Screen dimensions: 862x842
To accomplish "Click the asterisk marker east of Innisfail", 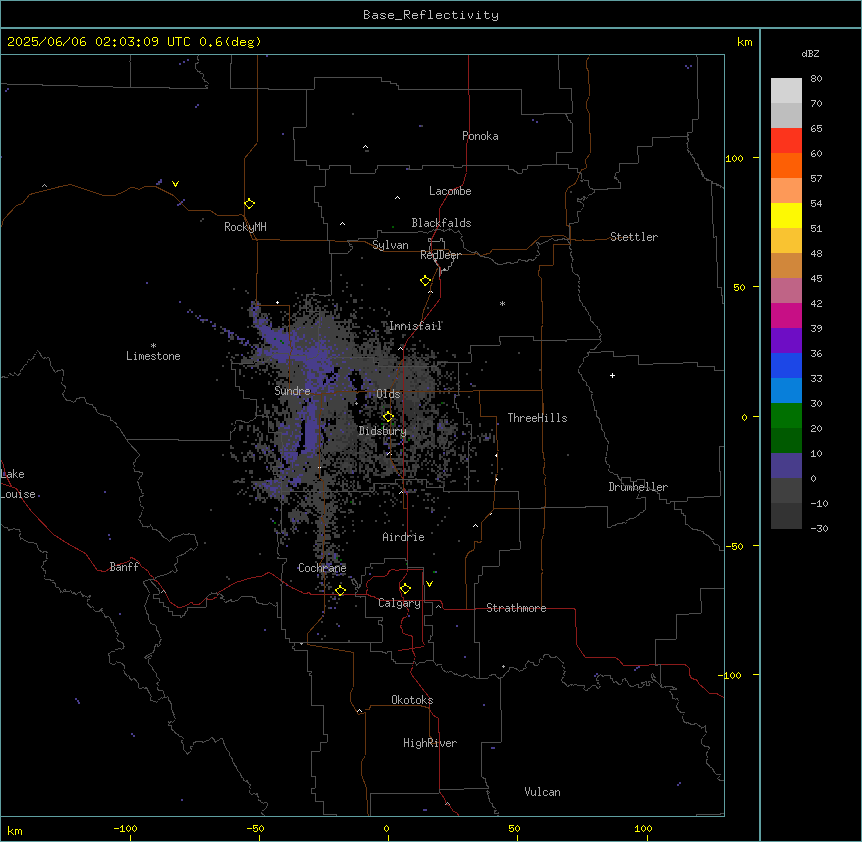I will 502,303.
